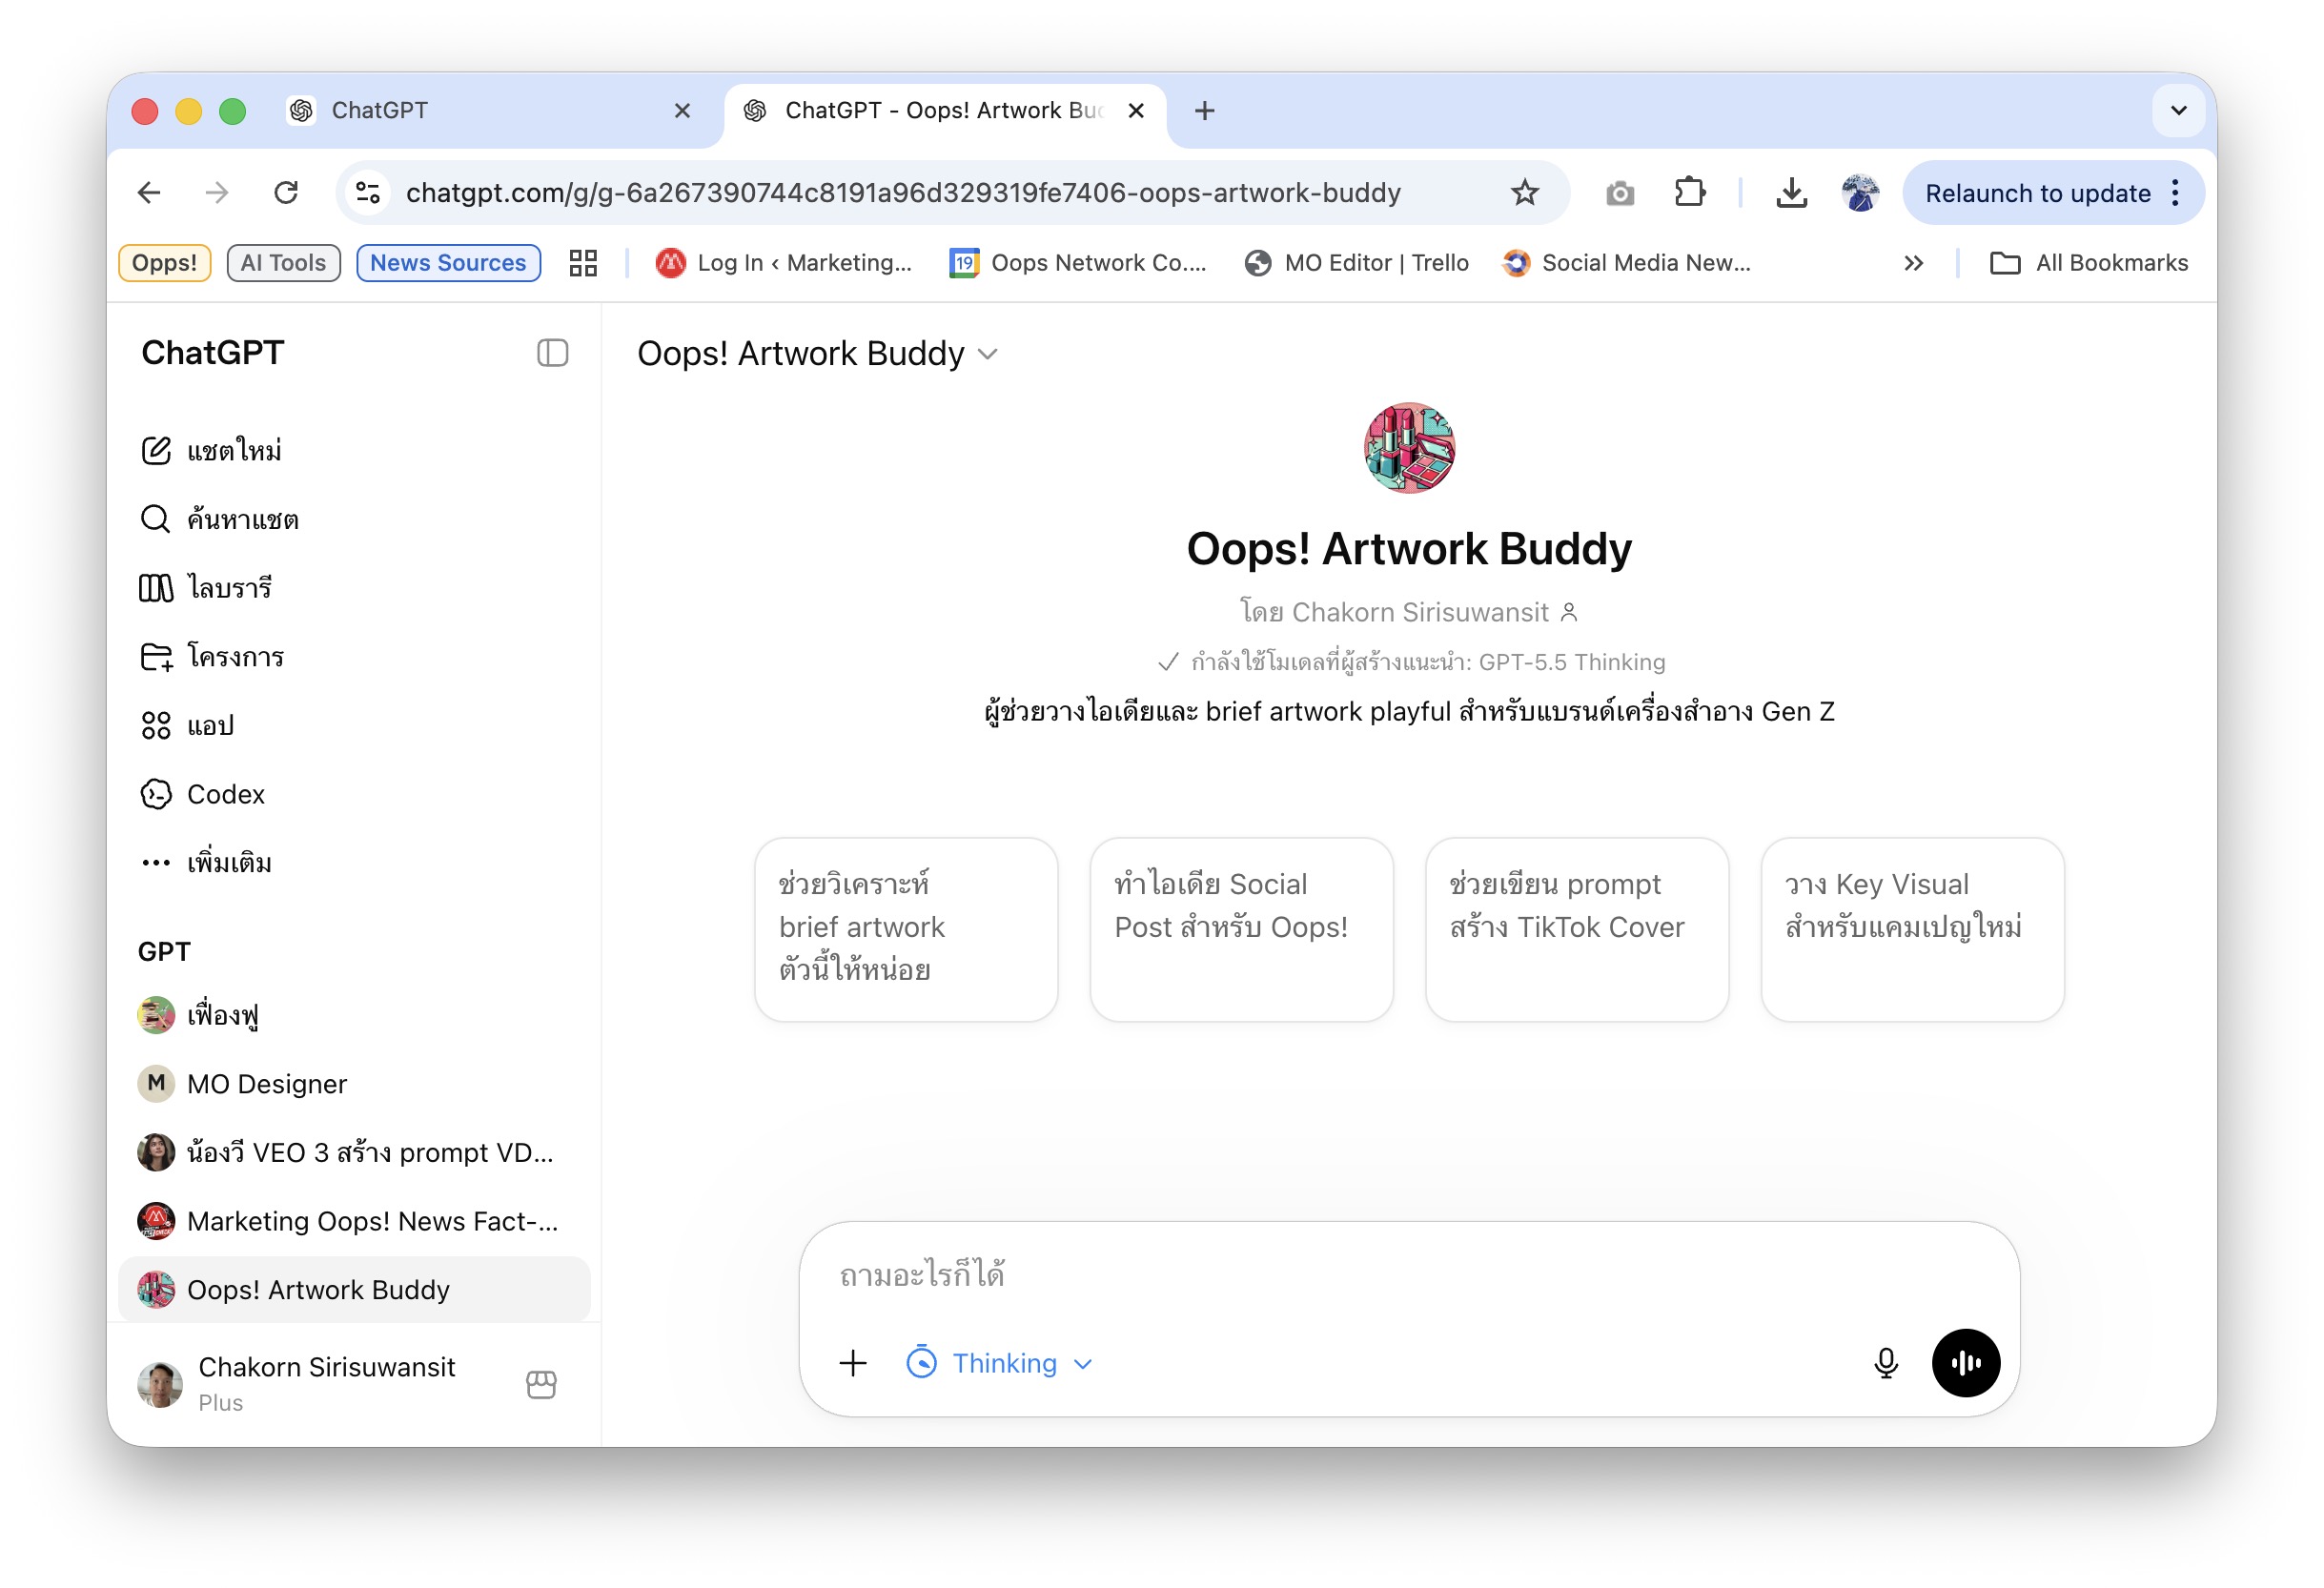Focus the ถามอะไรก็ได้ message input
2324x1588 pixels.
click(1409, 1275)
